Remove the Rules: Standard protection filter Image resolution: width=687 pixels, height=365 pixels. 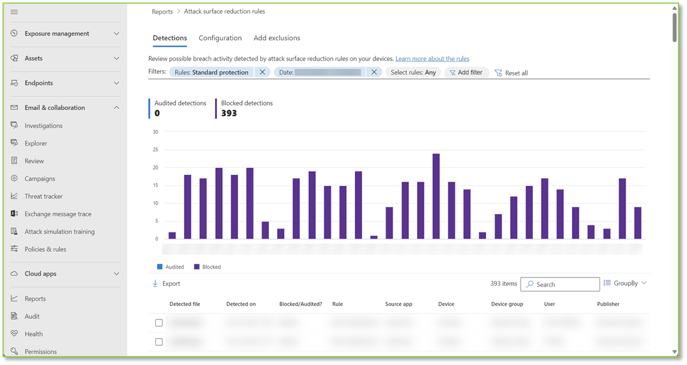(x=262, y=72)
